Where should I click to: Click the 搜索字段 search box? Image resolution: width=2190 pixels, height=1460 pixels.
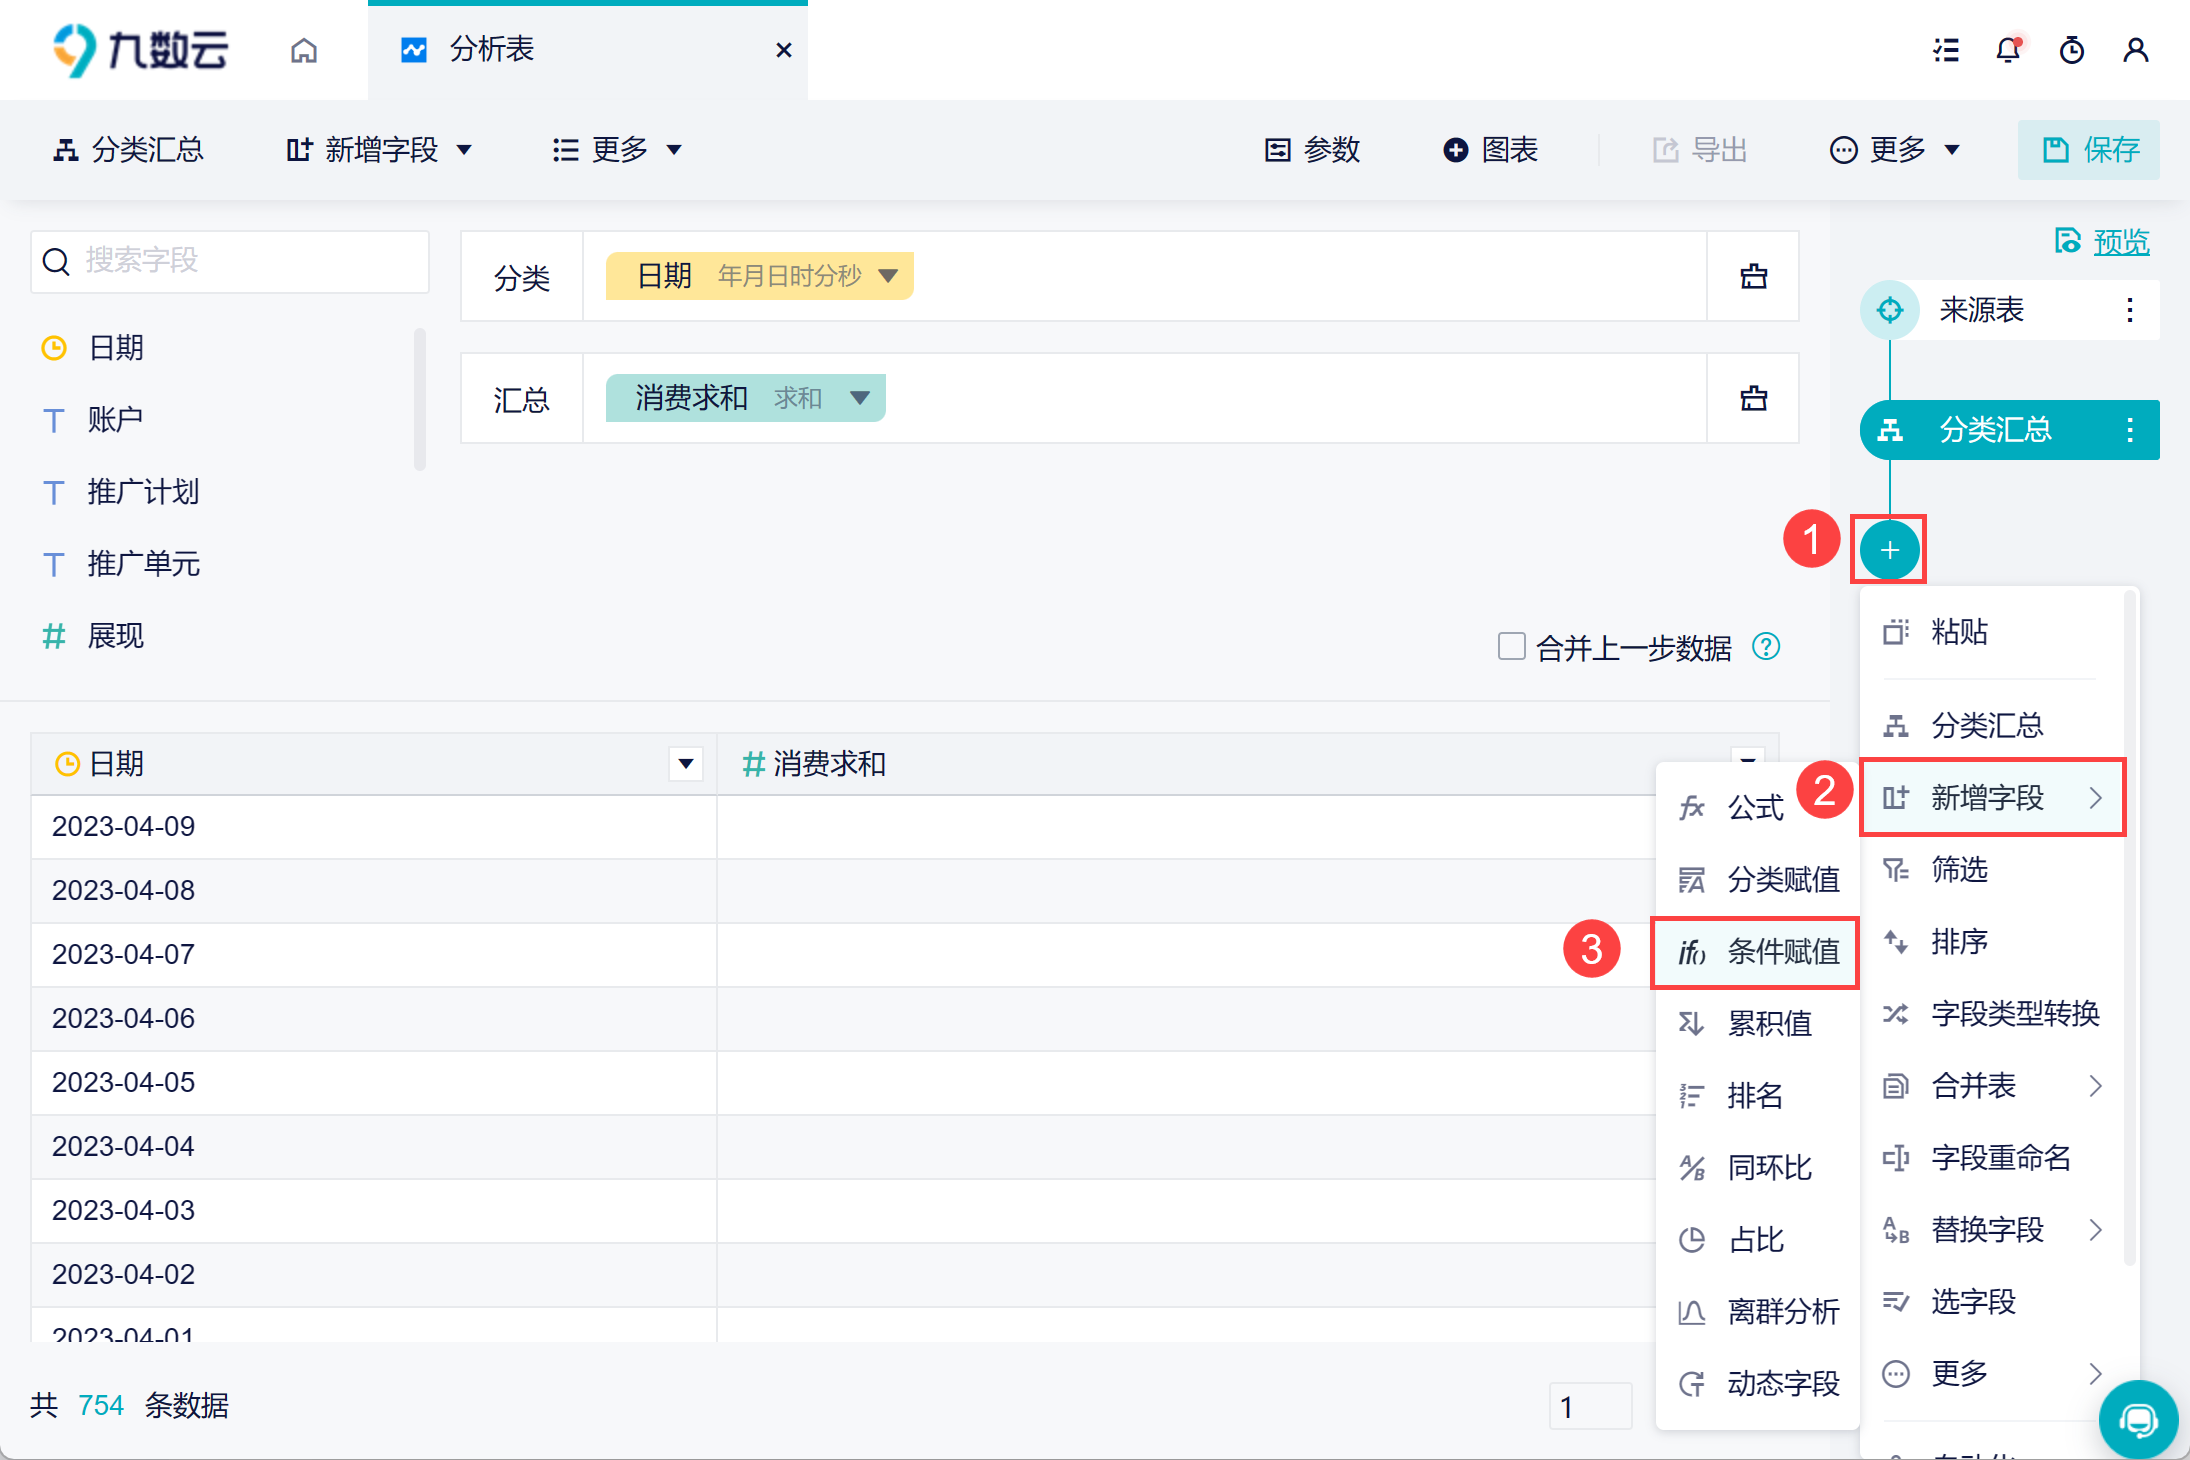click(230, 261)
